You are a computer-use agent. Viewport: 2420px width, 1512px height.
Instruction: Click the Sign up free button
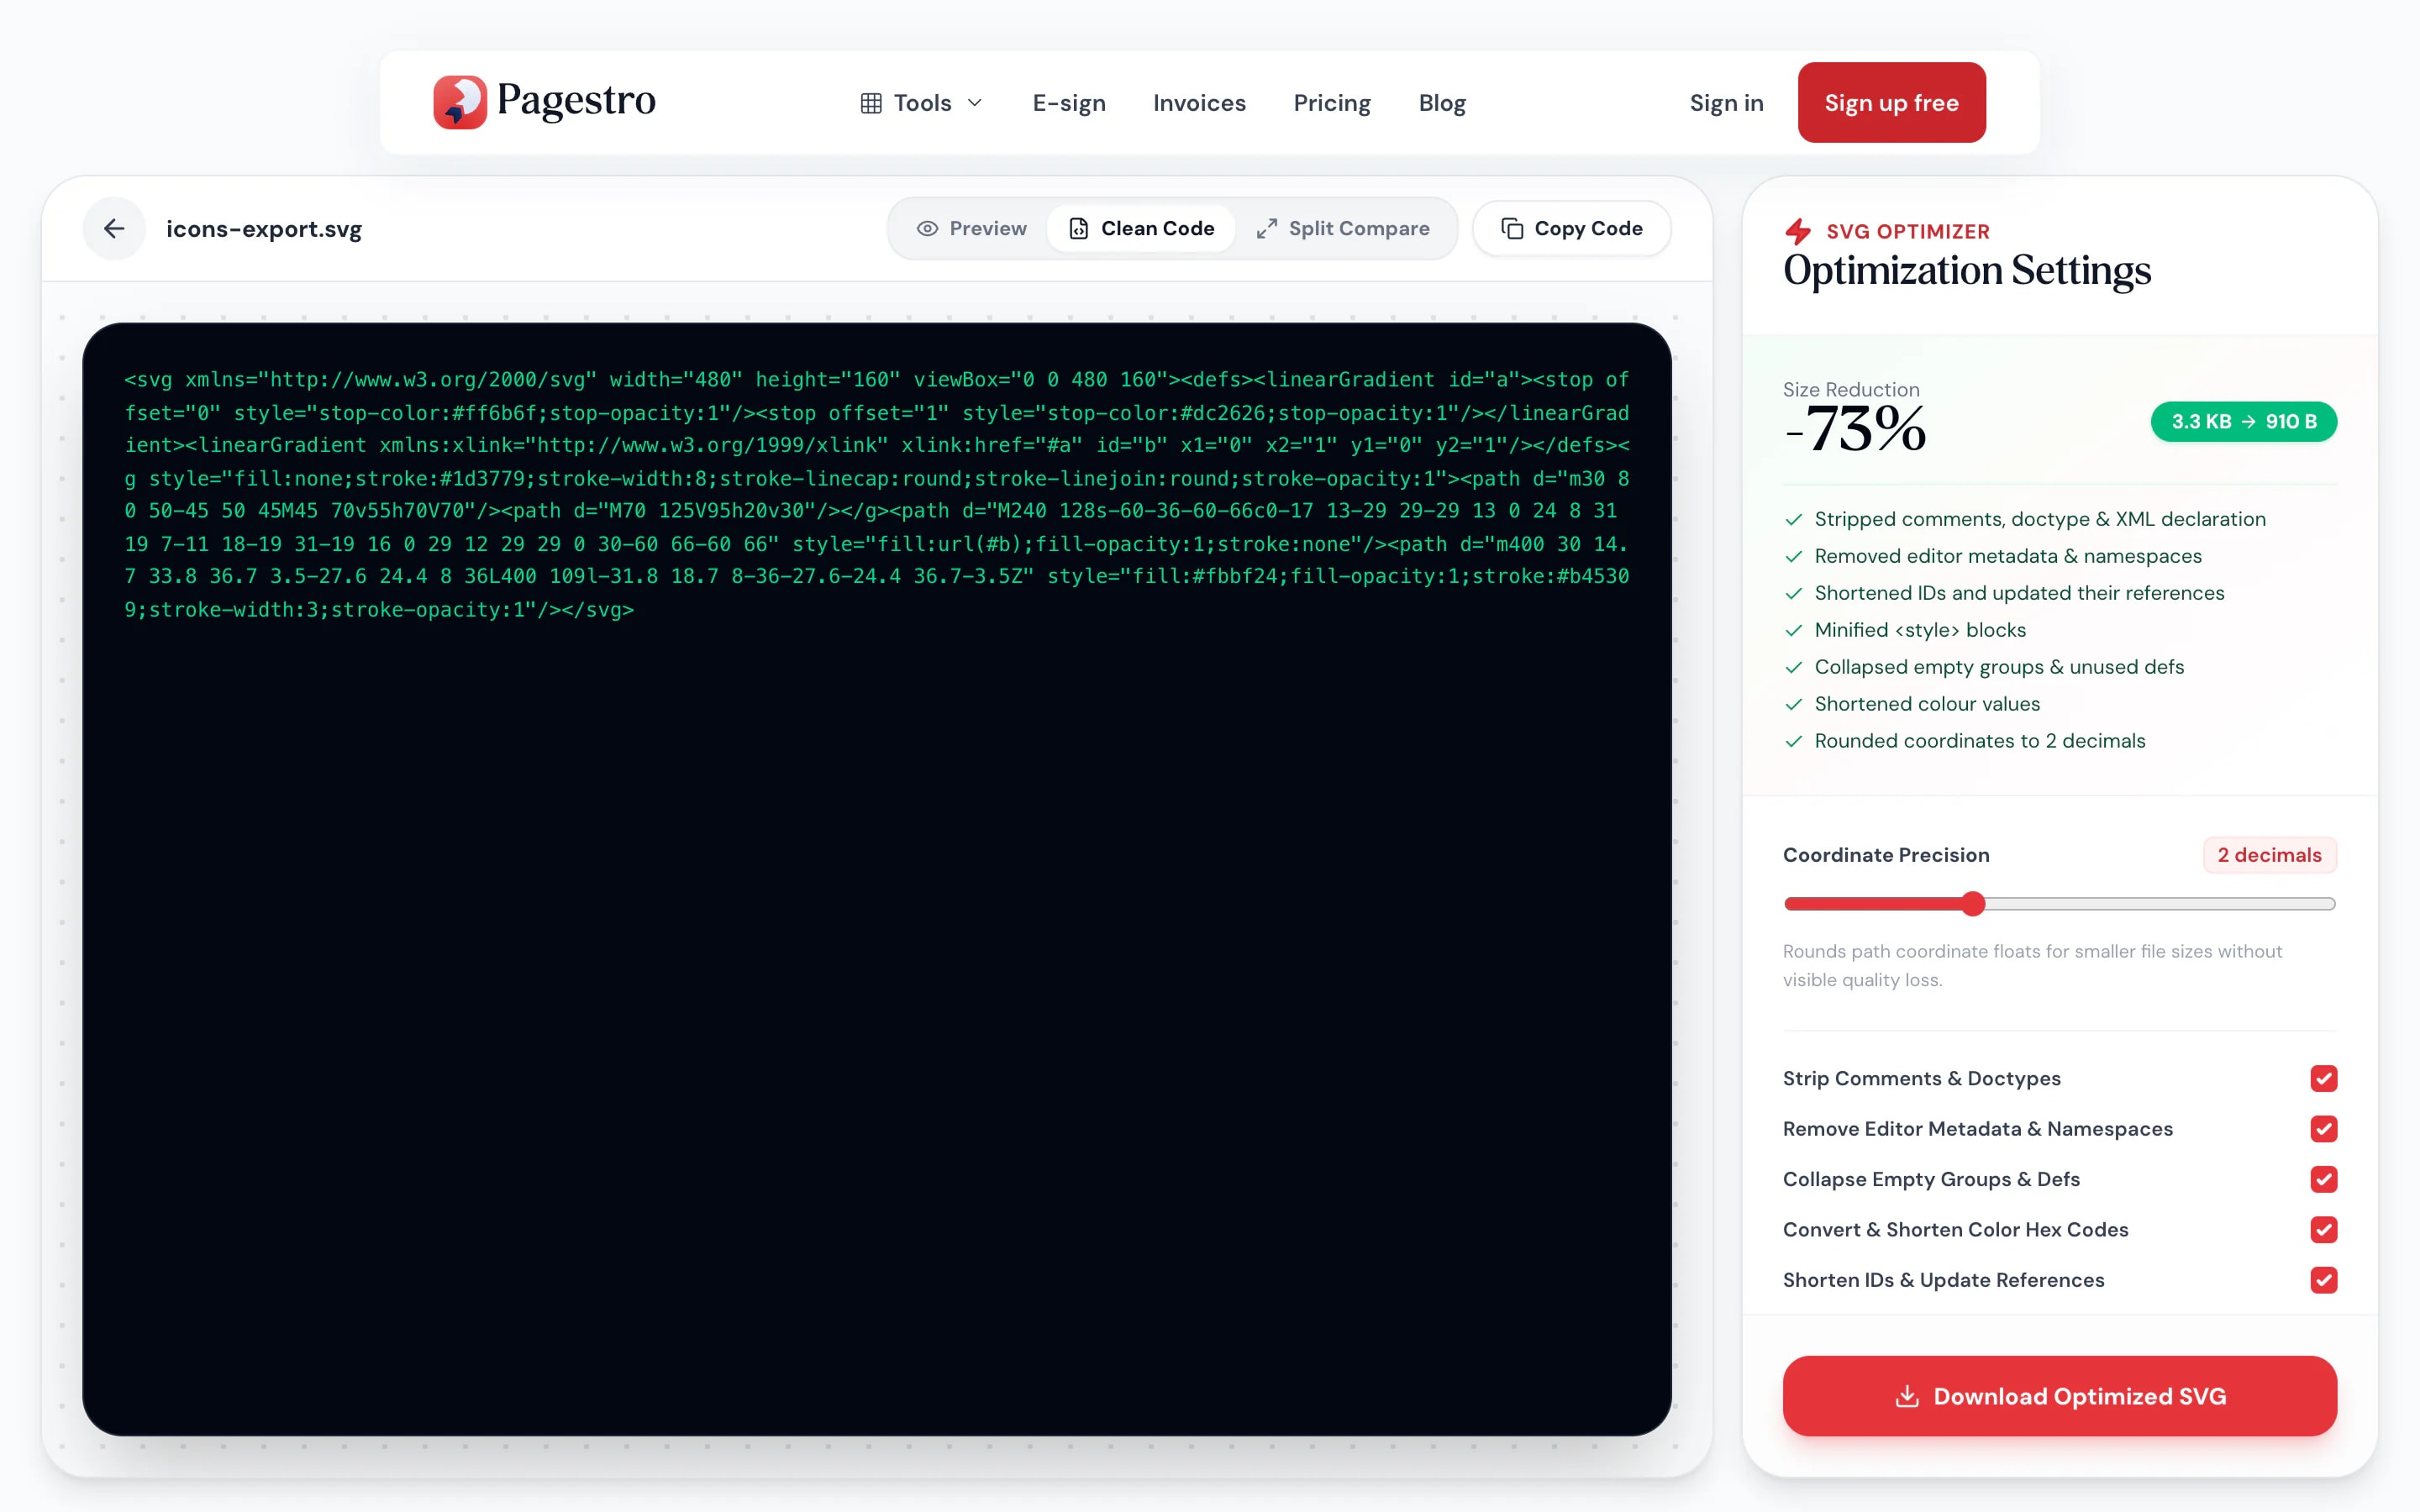click(x=1891, y=103)
